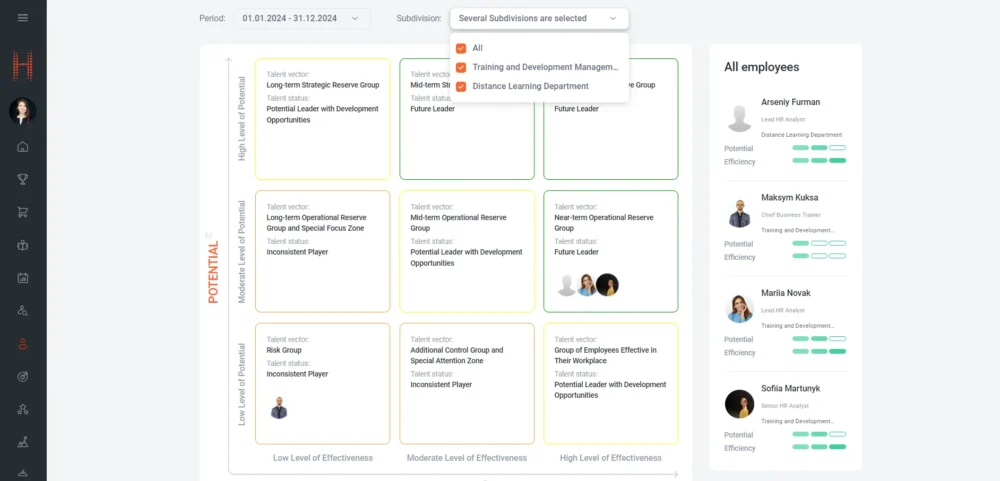Click the red H company logo
Image resolution: width=1000 pixels, height=481 pixels.
tap(23, 67)
